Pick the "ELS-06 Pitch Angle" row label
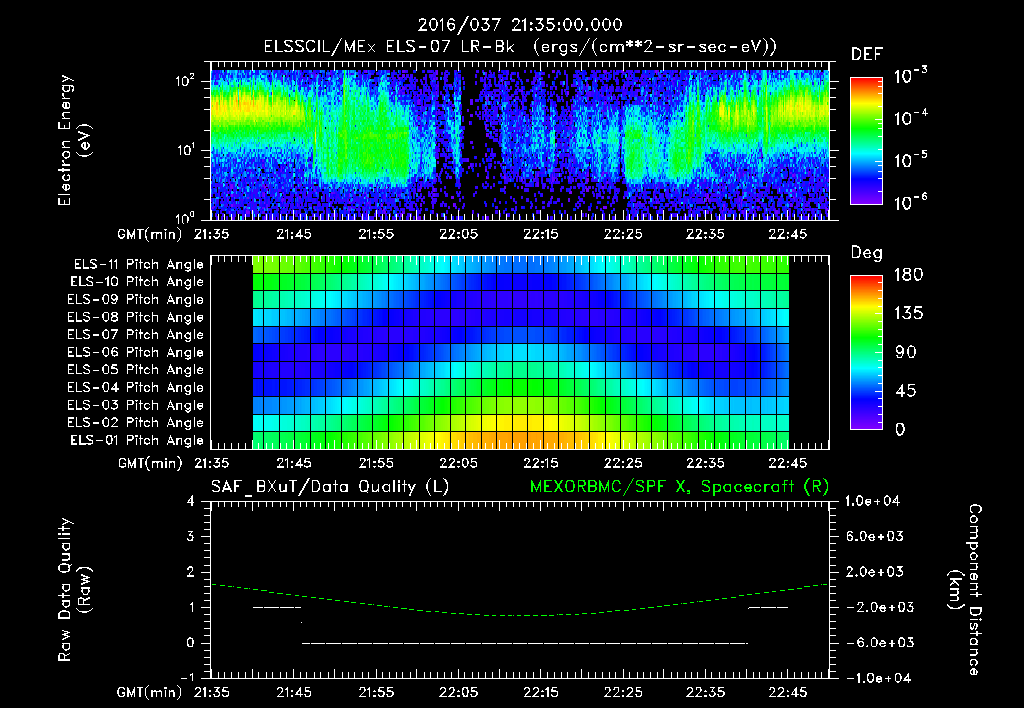 [x=135, y=352]
